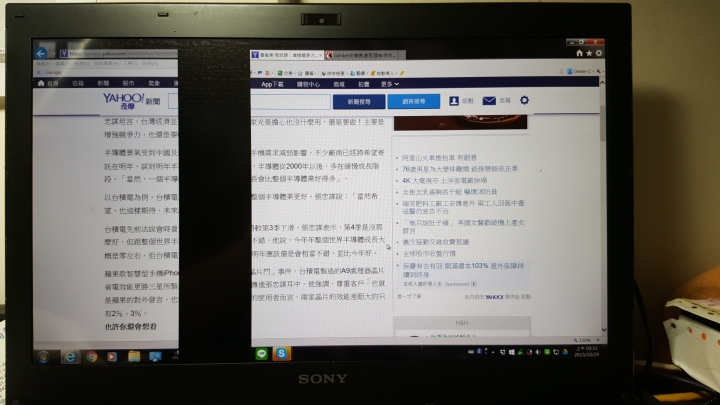Open the 氣象 item in Yahoo navigation bar
The width and height of the screenshot is (720, 405).
pyautogui.click(x=154, y=83)
